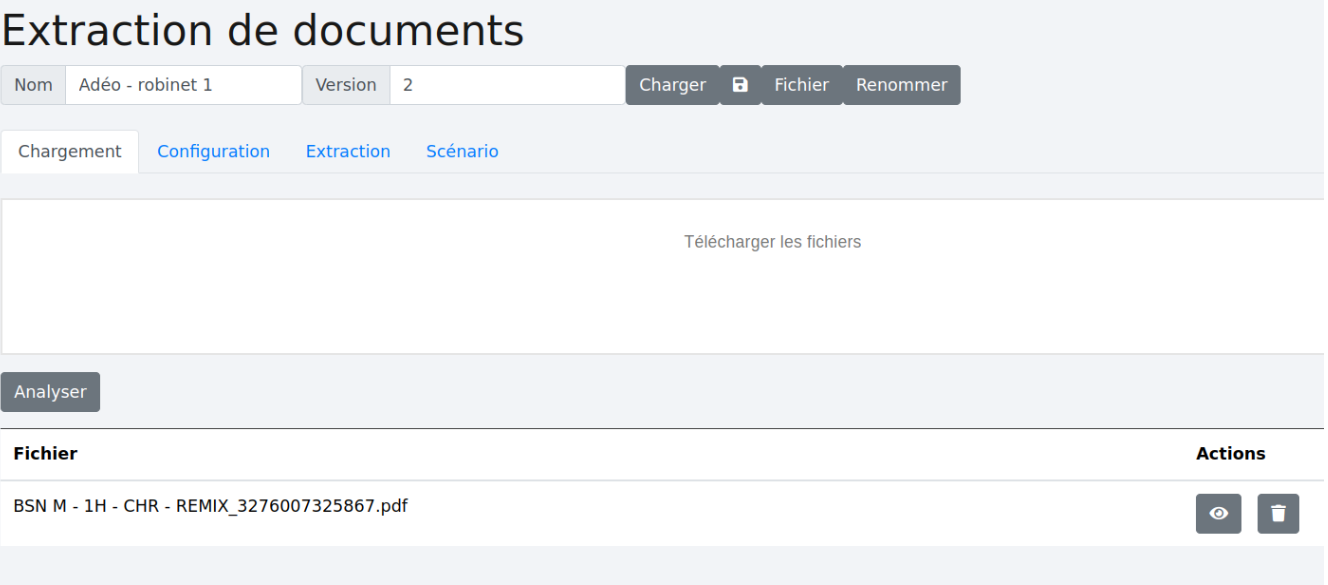
Task: Click into the Version input field
Action: (x=507, y=85)
